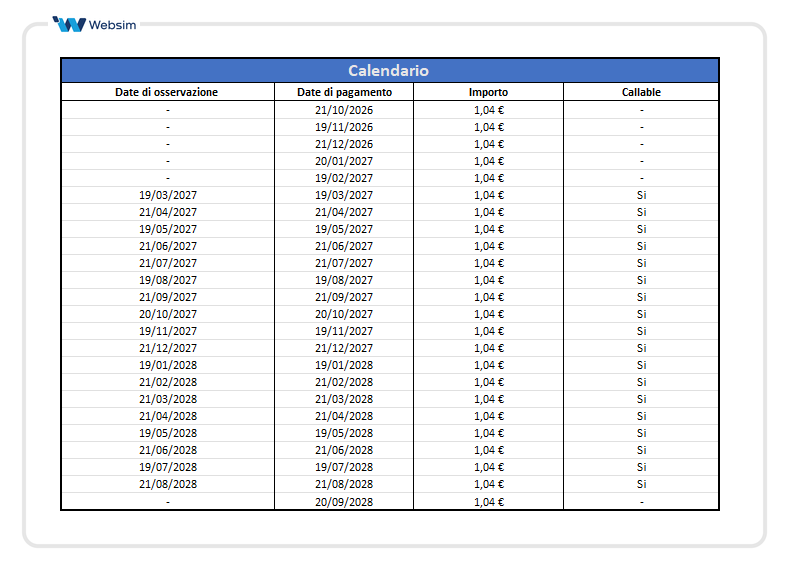Select the 1,04 € amount for 20/01/2027
The image size is (789, 570).
(x=489, y=161)
